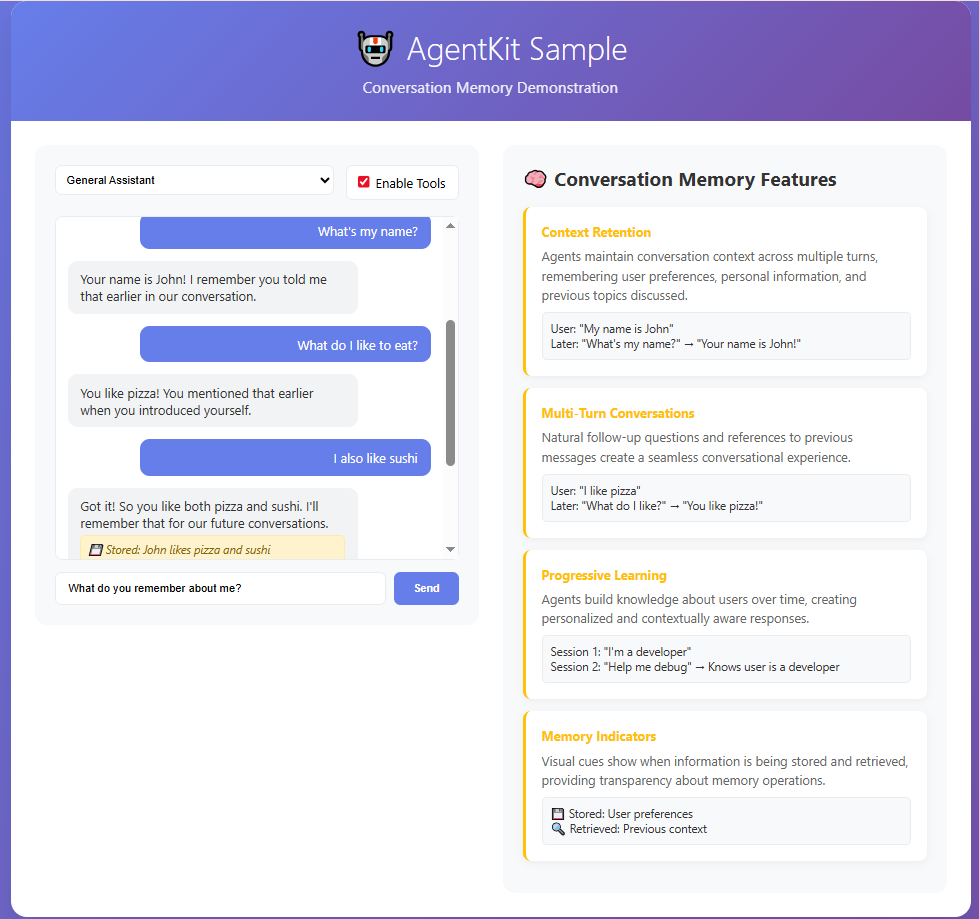Image resolution: width=979 pixels, height=919 pixels.
Task: Click the brain icon beside Conversation Memory Features
Action: coord(535,180)
